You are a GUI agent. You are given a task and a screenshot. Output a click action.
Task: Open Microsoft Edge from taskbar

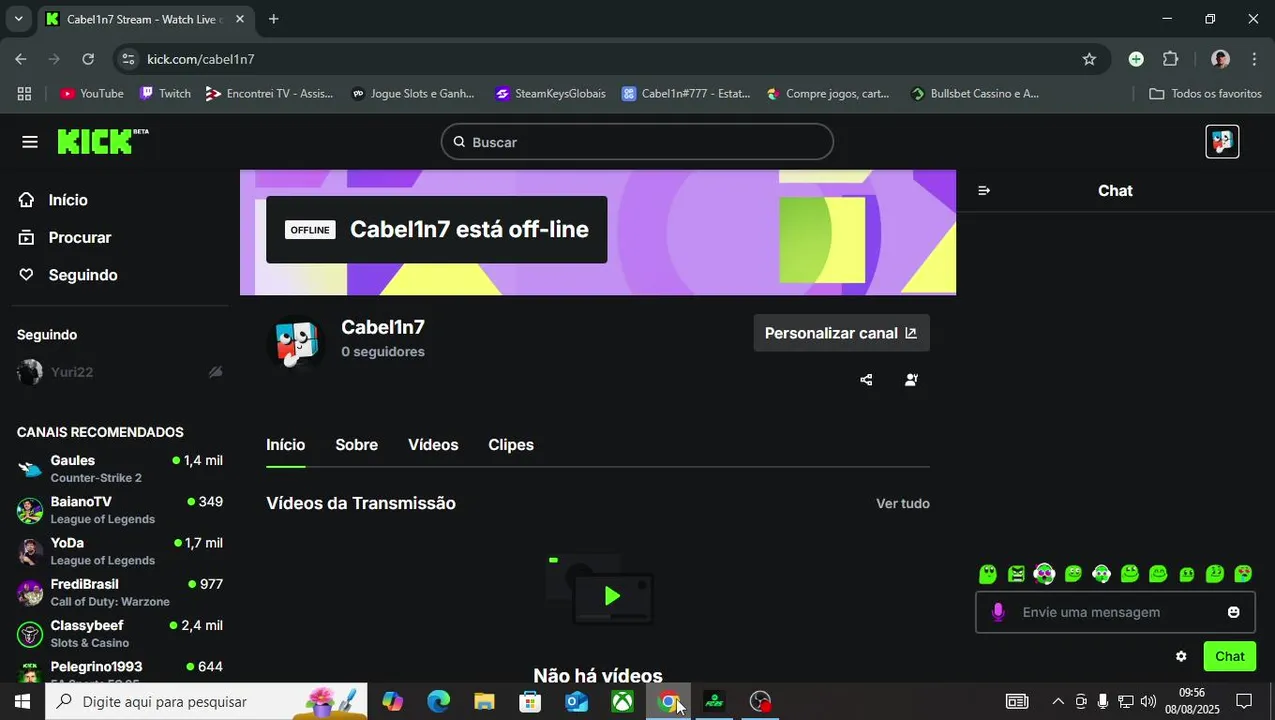point(438,702)
